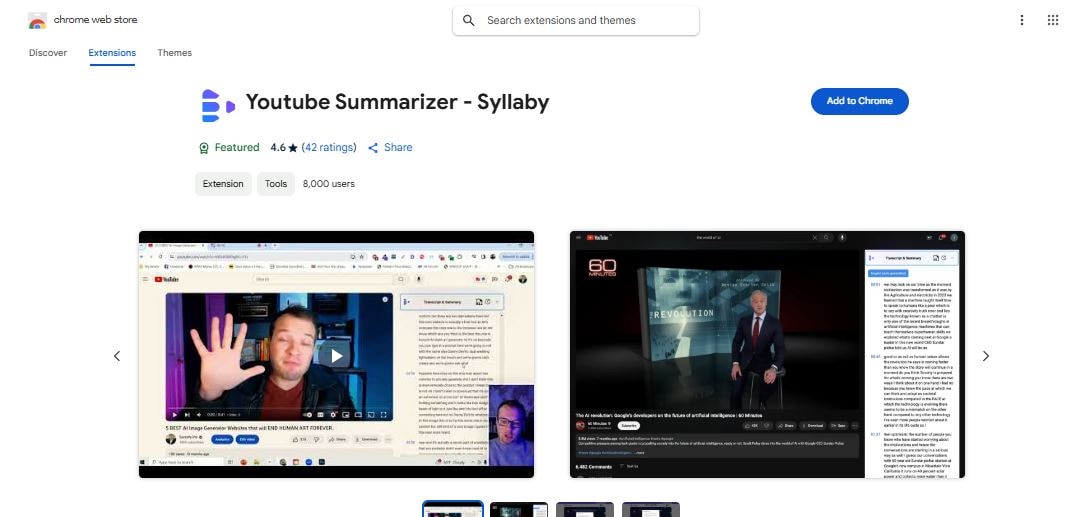Viewport: 1065px width, 517px height.
Task: Select the fourth carousel thumbnail
Action: pos(651,509)
